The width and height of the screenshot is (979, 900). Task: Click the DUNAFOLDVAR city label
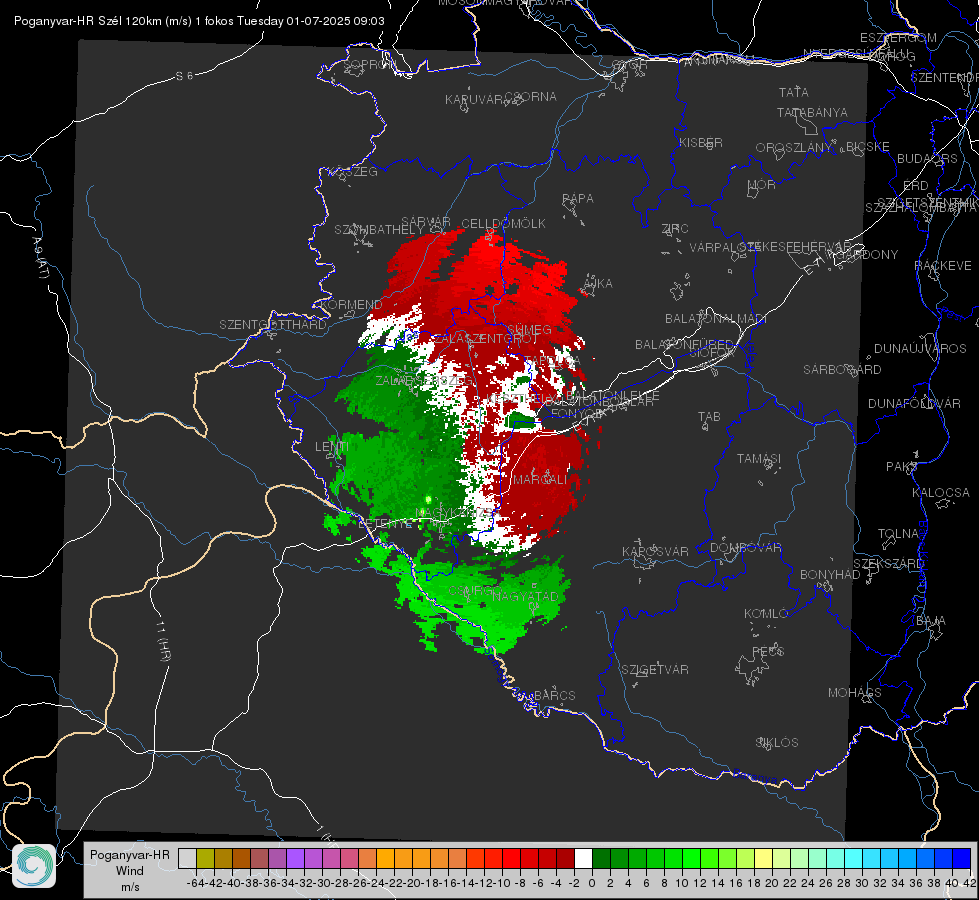pos(914,403)
